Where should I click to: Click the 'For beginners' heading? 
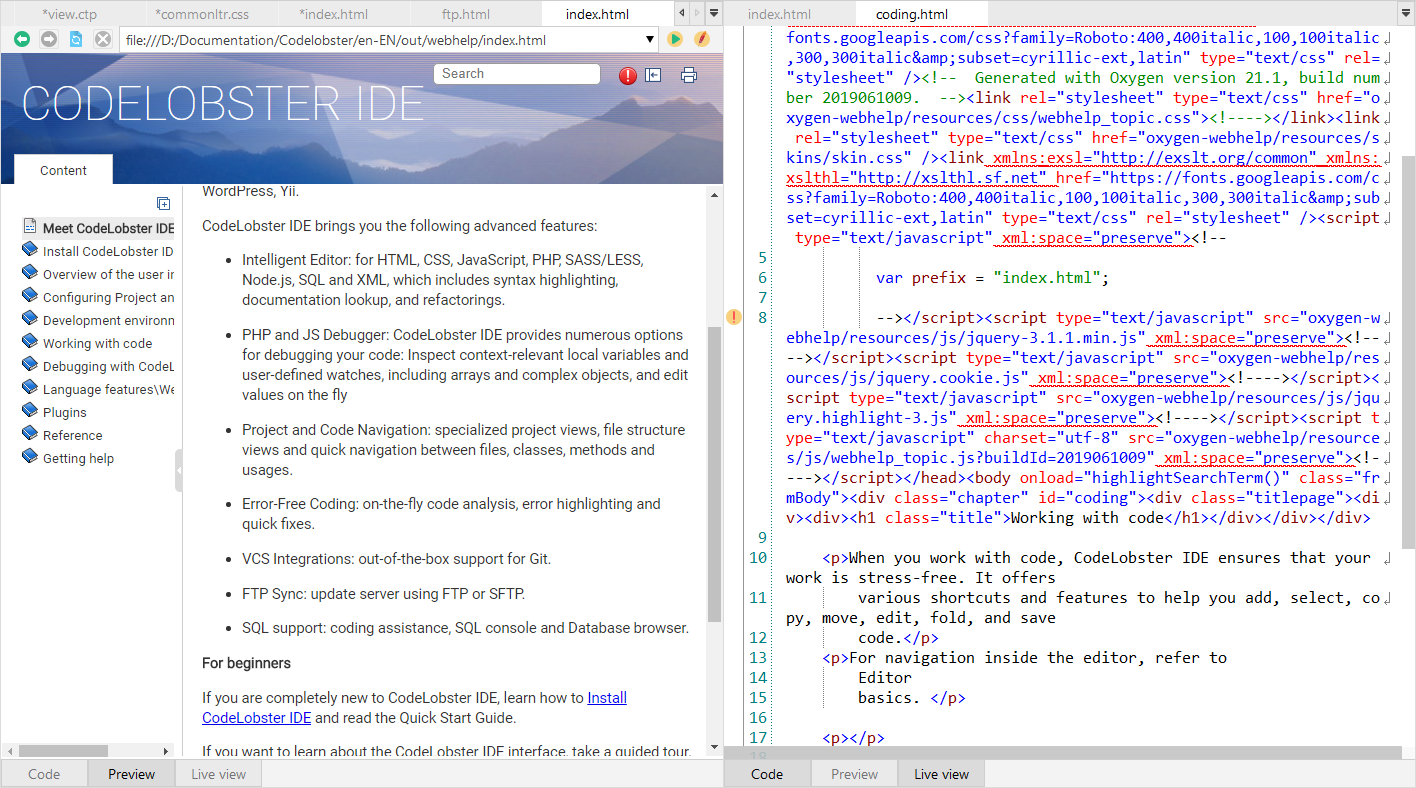pyautogui.click(x=246, y=663)
